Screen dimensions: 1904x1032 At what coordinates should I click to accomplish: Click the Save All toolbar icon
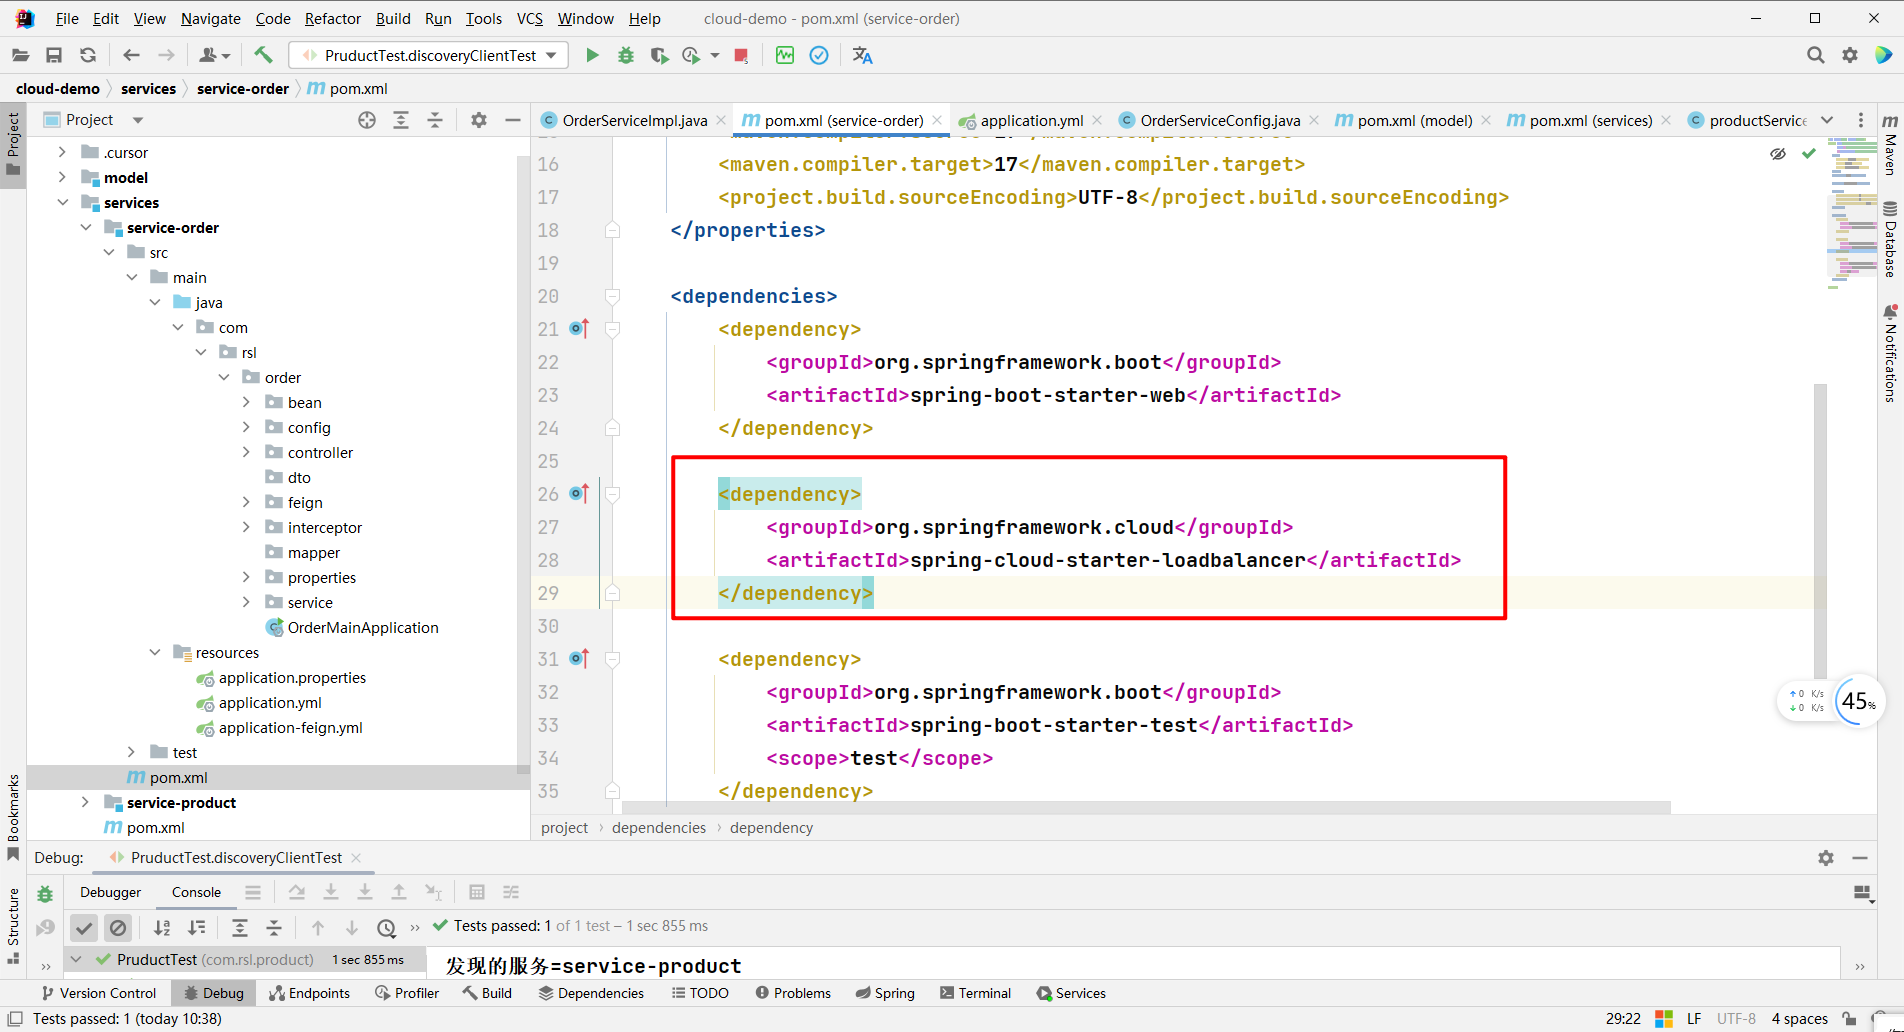coord(54,56)
